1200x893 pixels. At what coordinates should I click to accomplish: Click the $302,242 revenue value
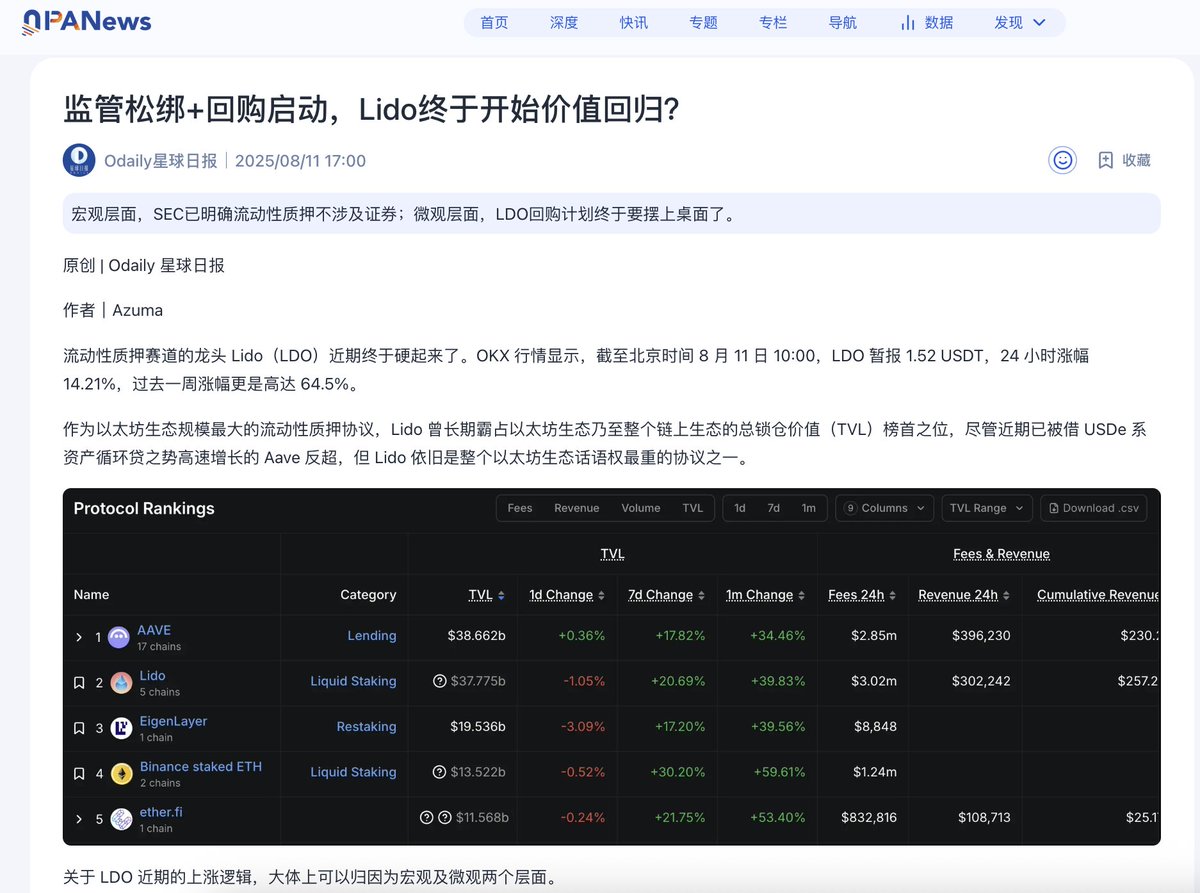[979, 681]
